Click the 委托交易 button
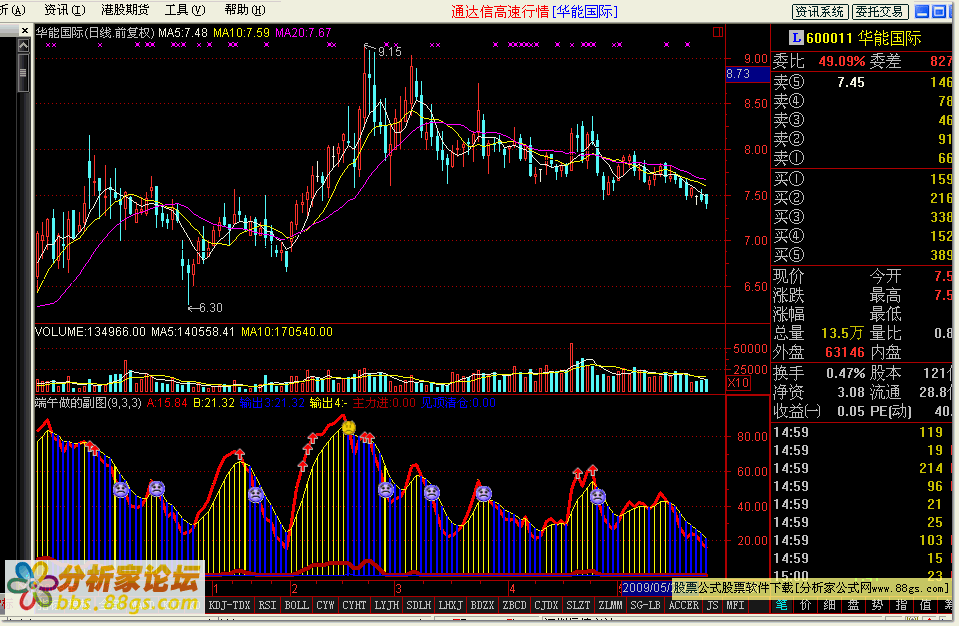Screen dimensions: 959x626 click(879, 12)
